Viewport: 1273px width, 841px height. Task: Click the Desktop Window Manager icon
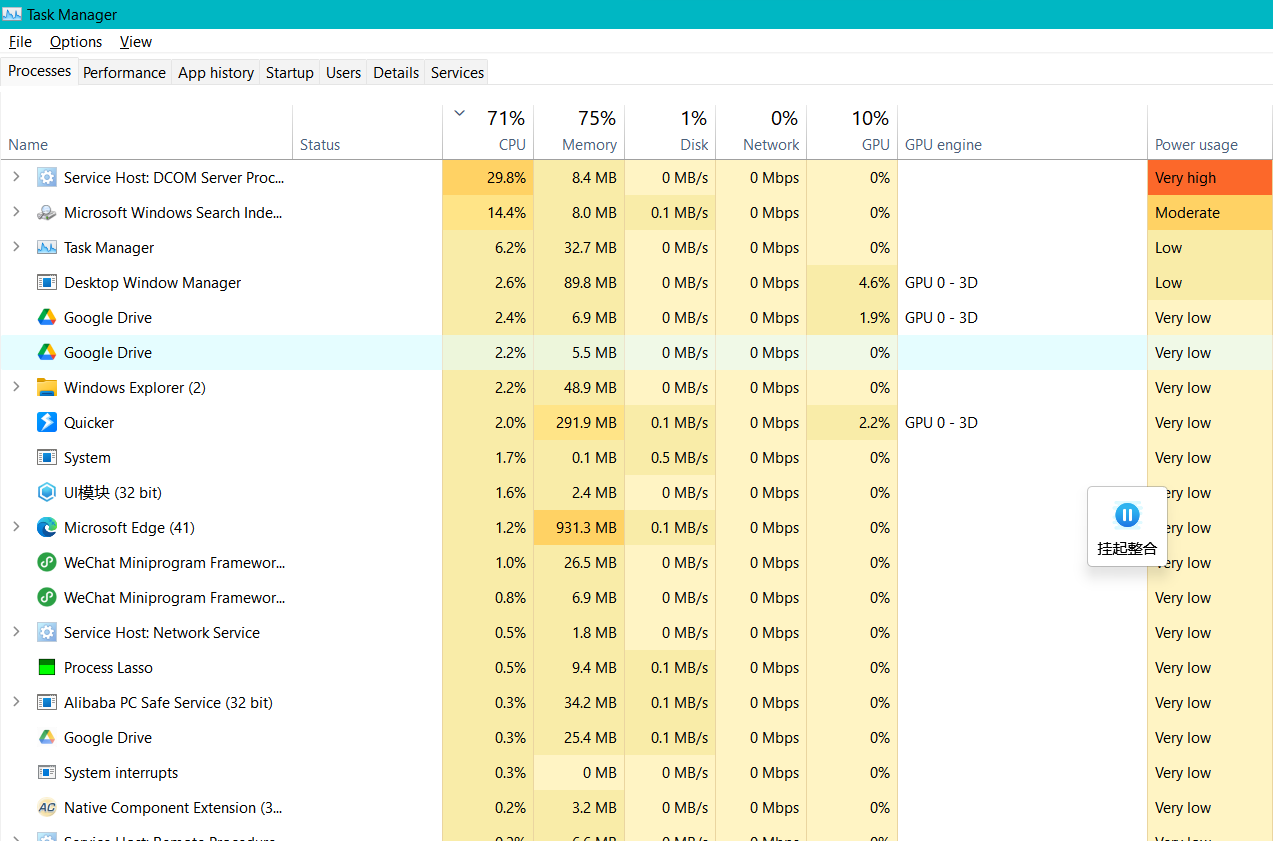click(47, 283)
